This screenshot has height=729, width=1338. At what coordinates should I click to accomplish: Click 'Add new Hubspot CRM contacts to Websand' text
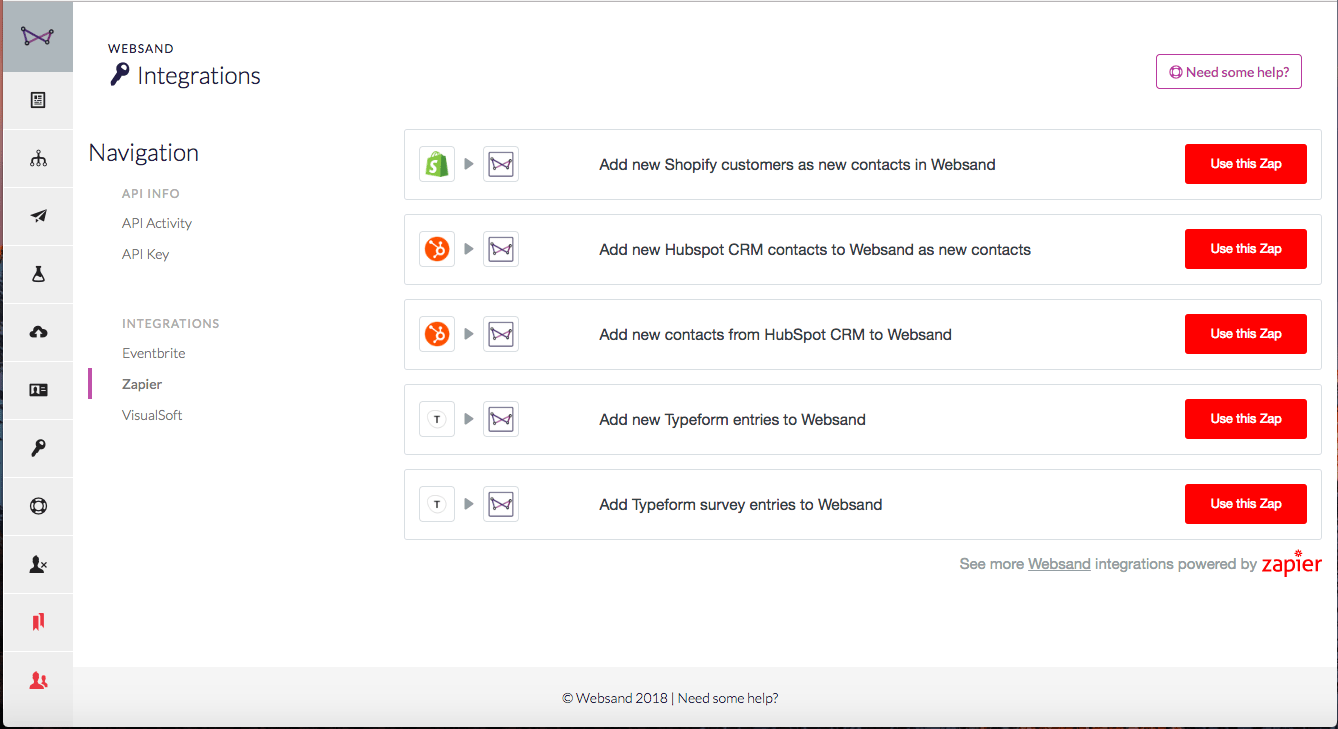point(815,250)
